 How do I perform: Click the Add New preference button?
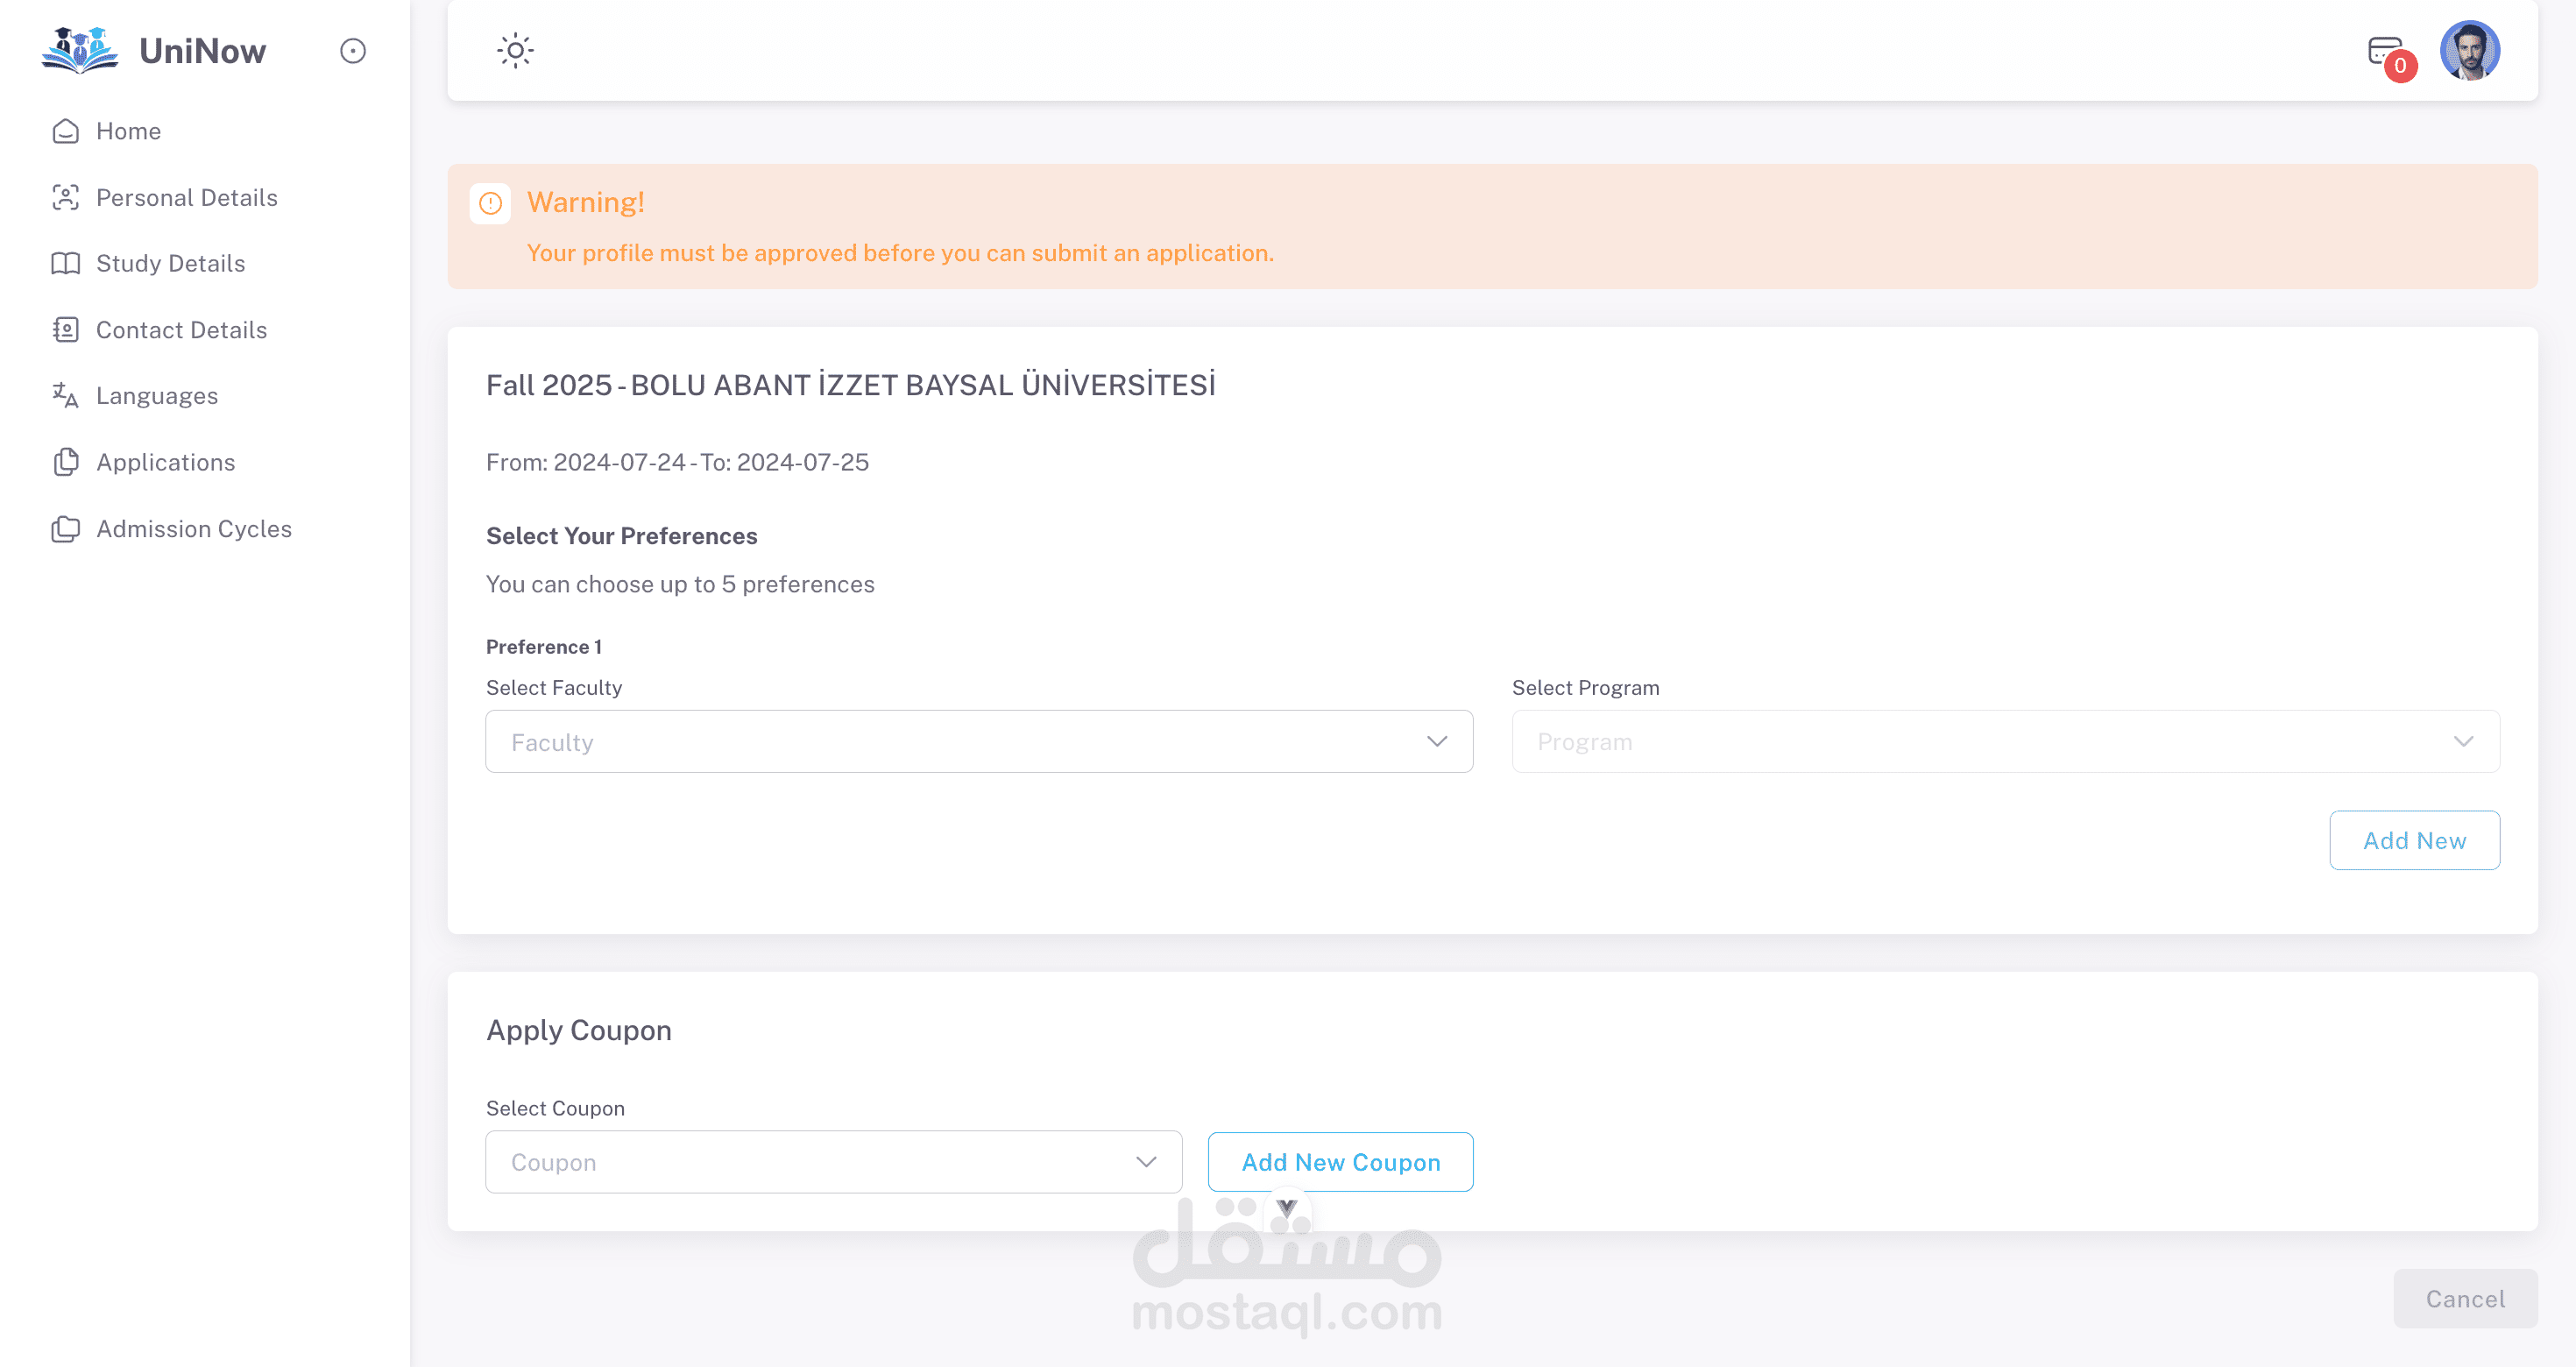pyautogui.click(x=2414, y=840)
